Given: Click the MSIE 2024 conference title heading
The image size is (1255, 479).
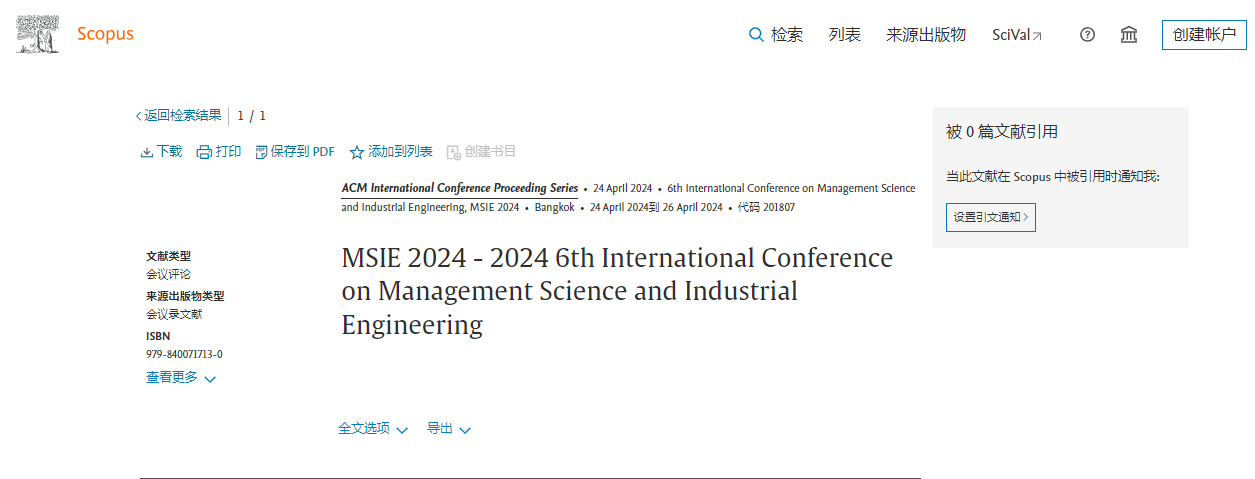Looking at the screenshot, I should coord(617,291).
